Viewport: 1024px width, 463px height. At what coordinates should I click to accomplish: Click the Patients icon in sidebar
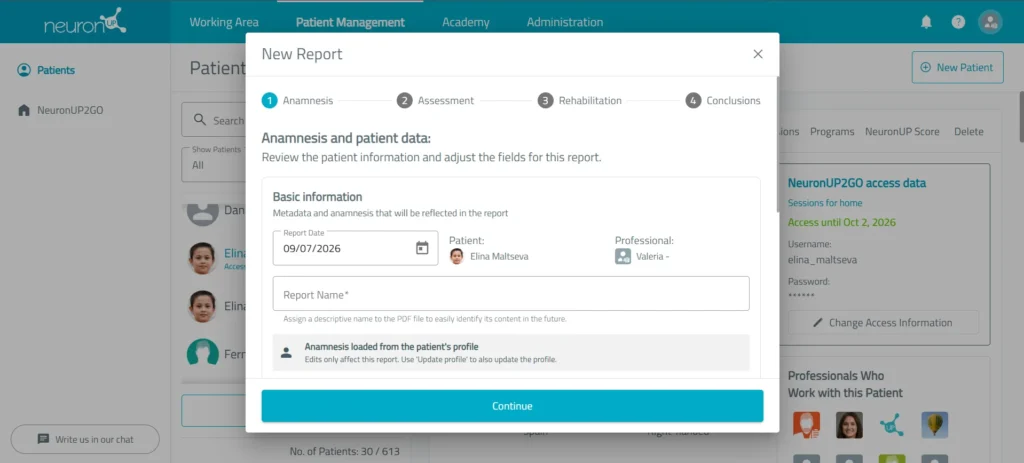pyautogui.click(x=24, y=70)
